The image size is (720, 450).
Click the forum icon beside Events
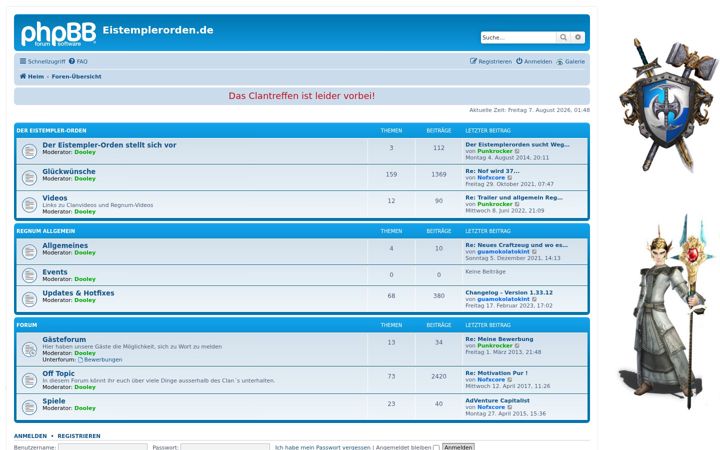pos(29,275)
